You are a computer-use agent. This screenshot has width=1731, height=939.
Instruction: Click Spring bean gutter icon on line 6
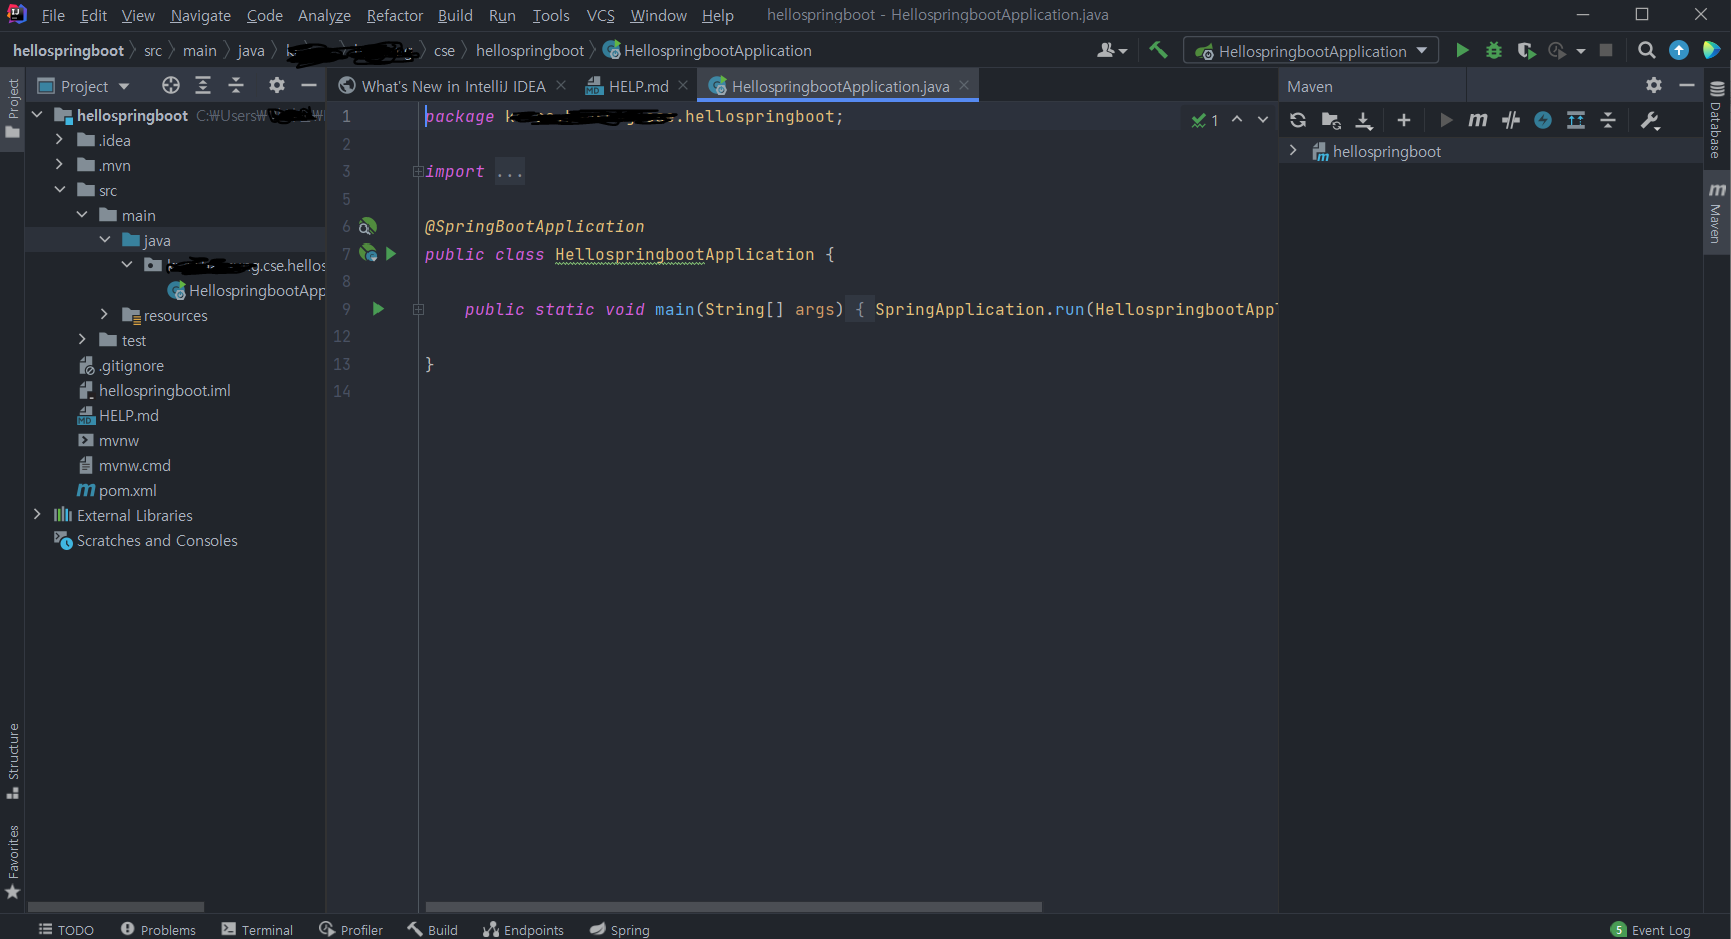pos(368,227)
